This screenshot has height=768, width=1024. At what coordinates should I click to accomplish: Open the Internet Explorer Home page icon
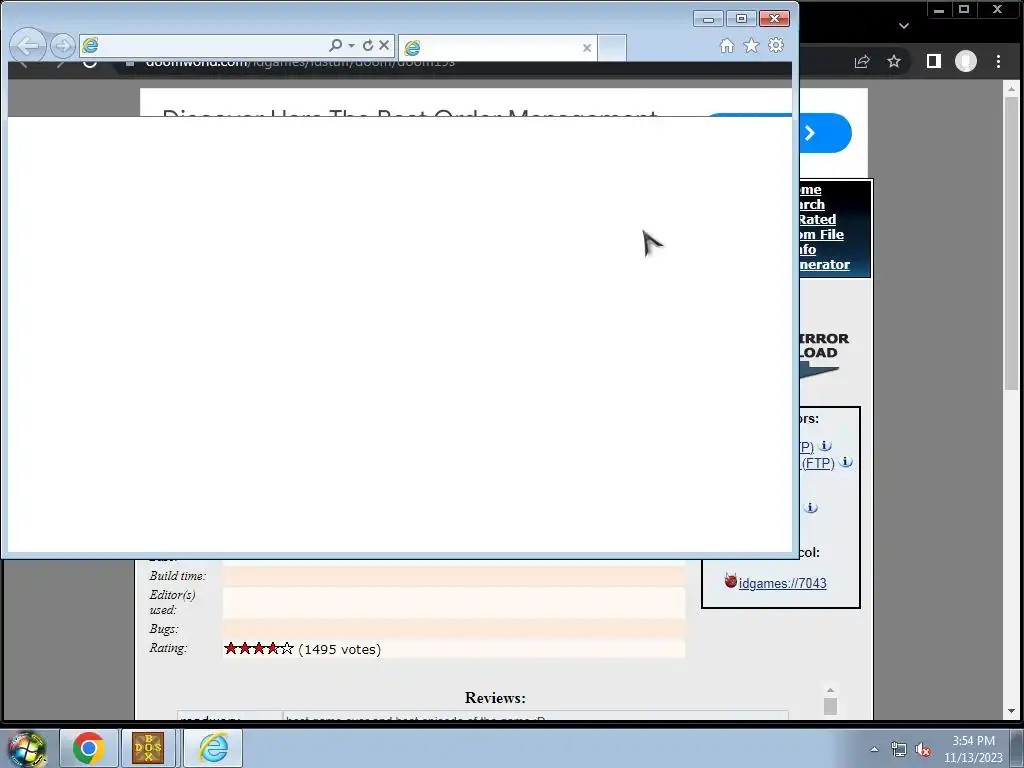tap(727, 46)
